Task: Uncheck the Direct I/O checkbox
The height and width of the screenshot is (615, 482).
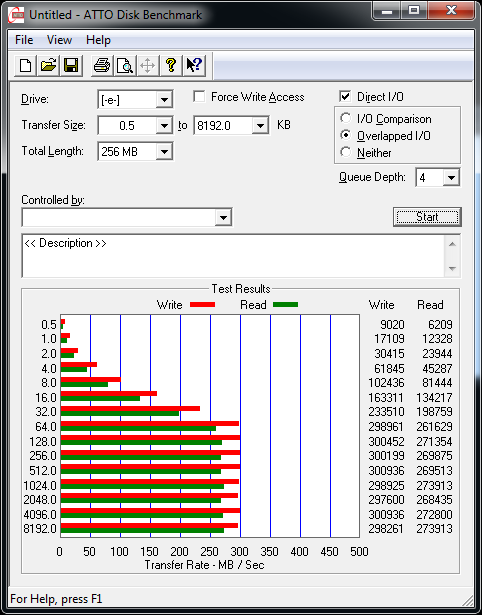Action: click(345, 96)
